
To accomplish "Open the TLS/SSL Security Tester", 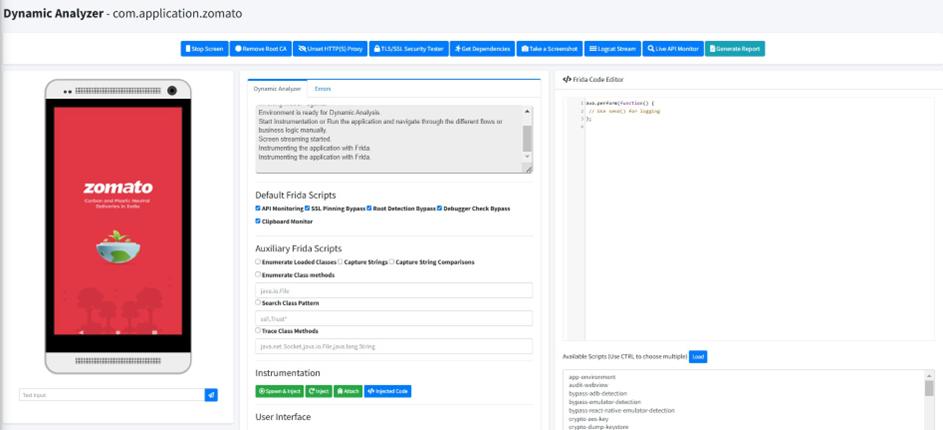I will [408, 49].
